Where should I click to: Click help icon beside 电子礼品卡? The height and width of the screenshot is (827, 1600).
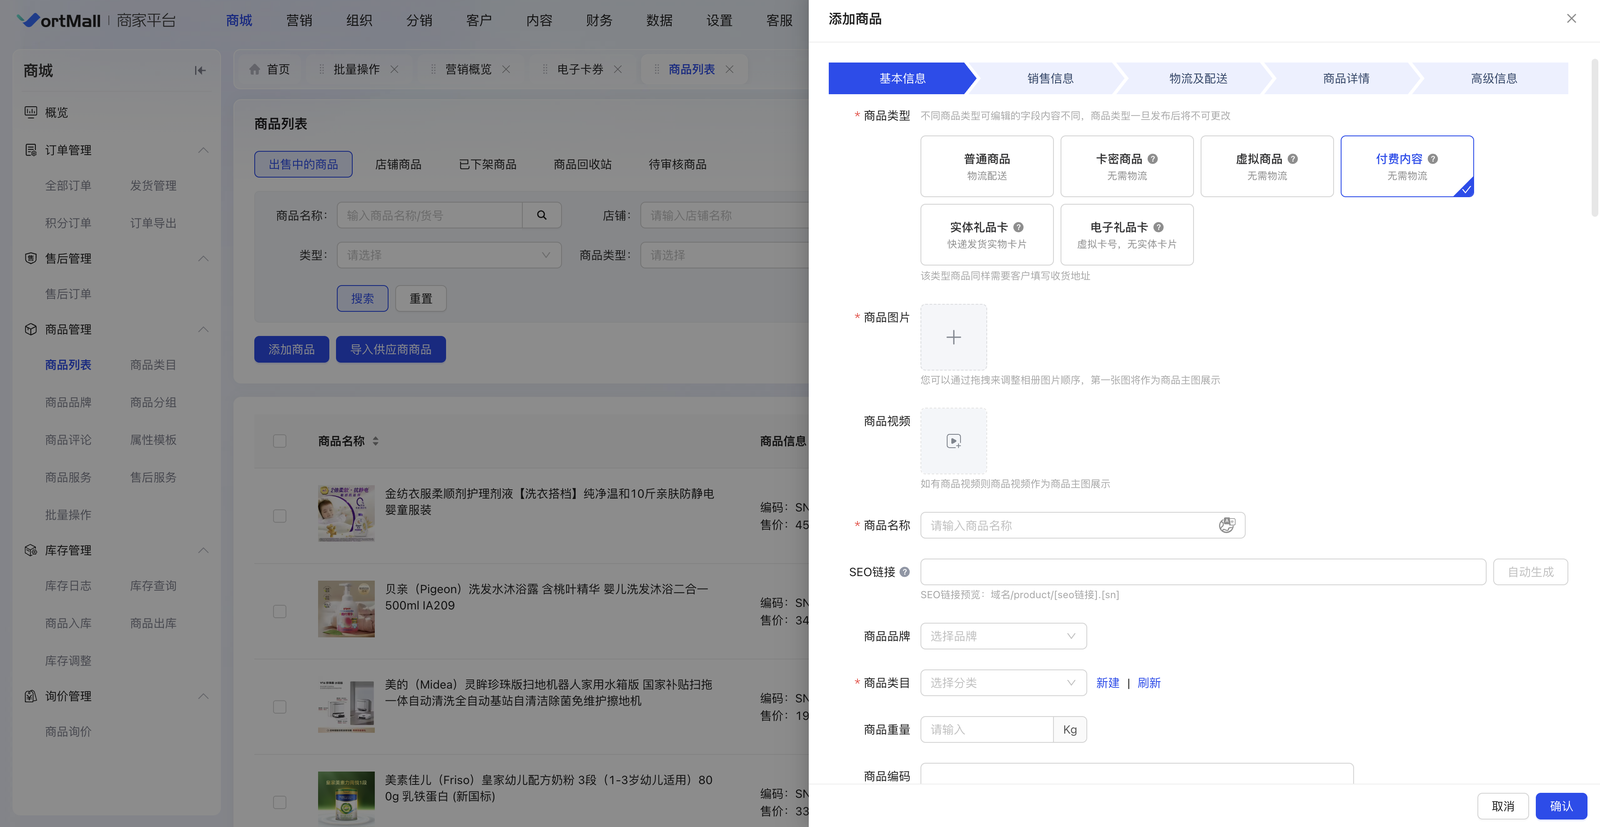1158,227
